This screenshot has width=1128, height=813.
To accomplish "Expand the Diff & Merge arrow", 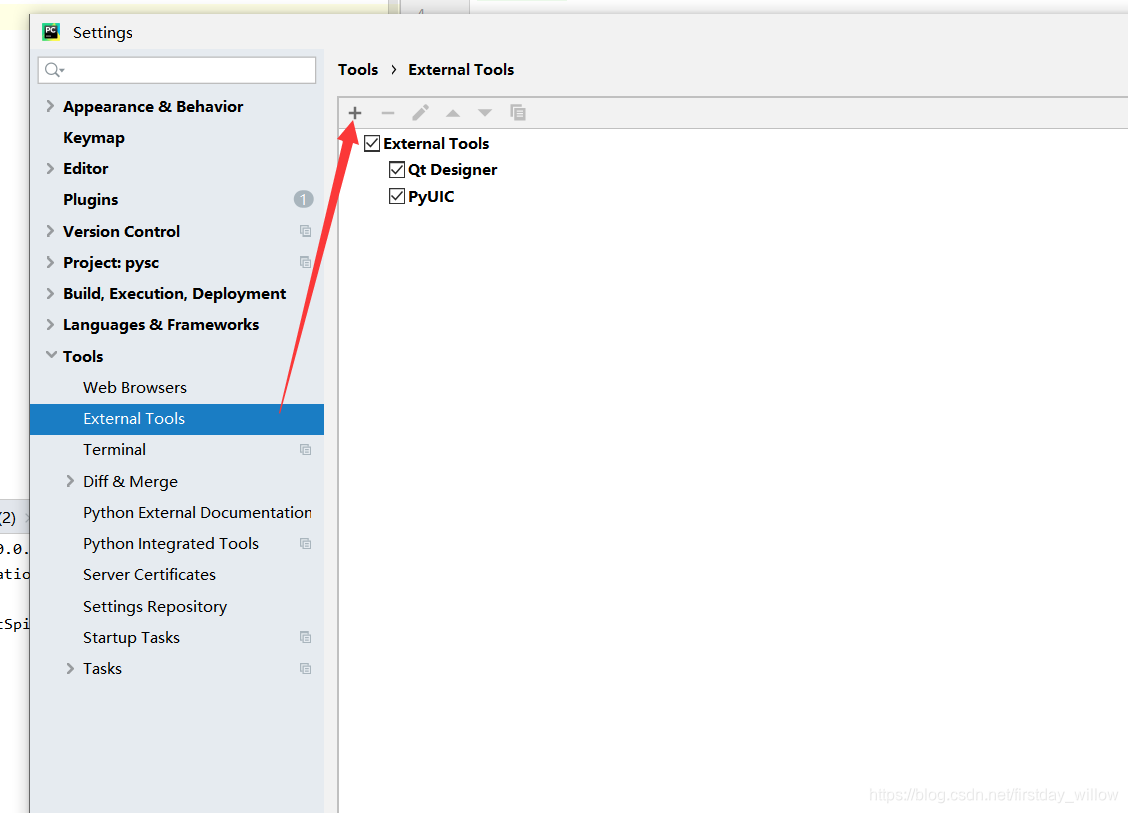I will pyautogui.click(x=70, y=481).
